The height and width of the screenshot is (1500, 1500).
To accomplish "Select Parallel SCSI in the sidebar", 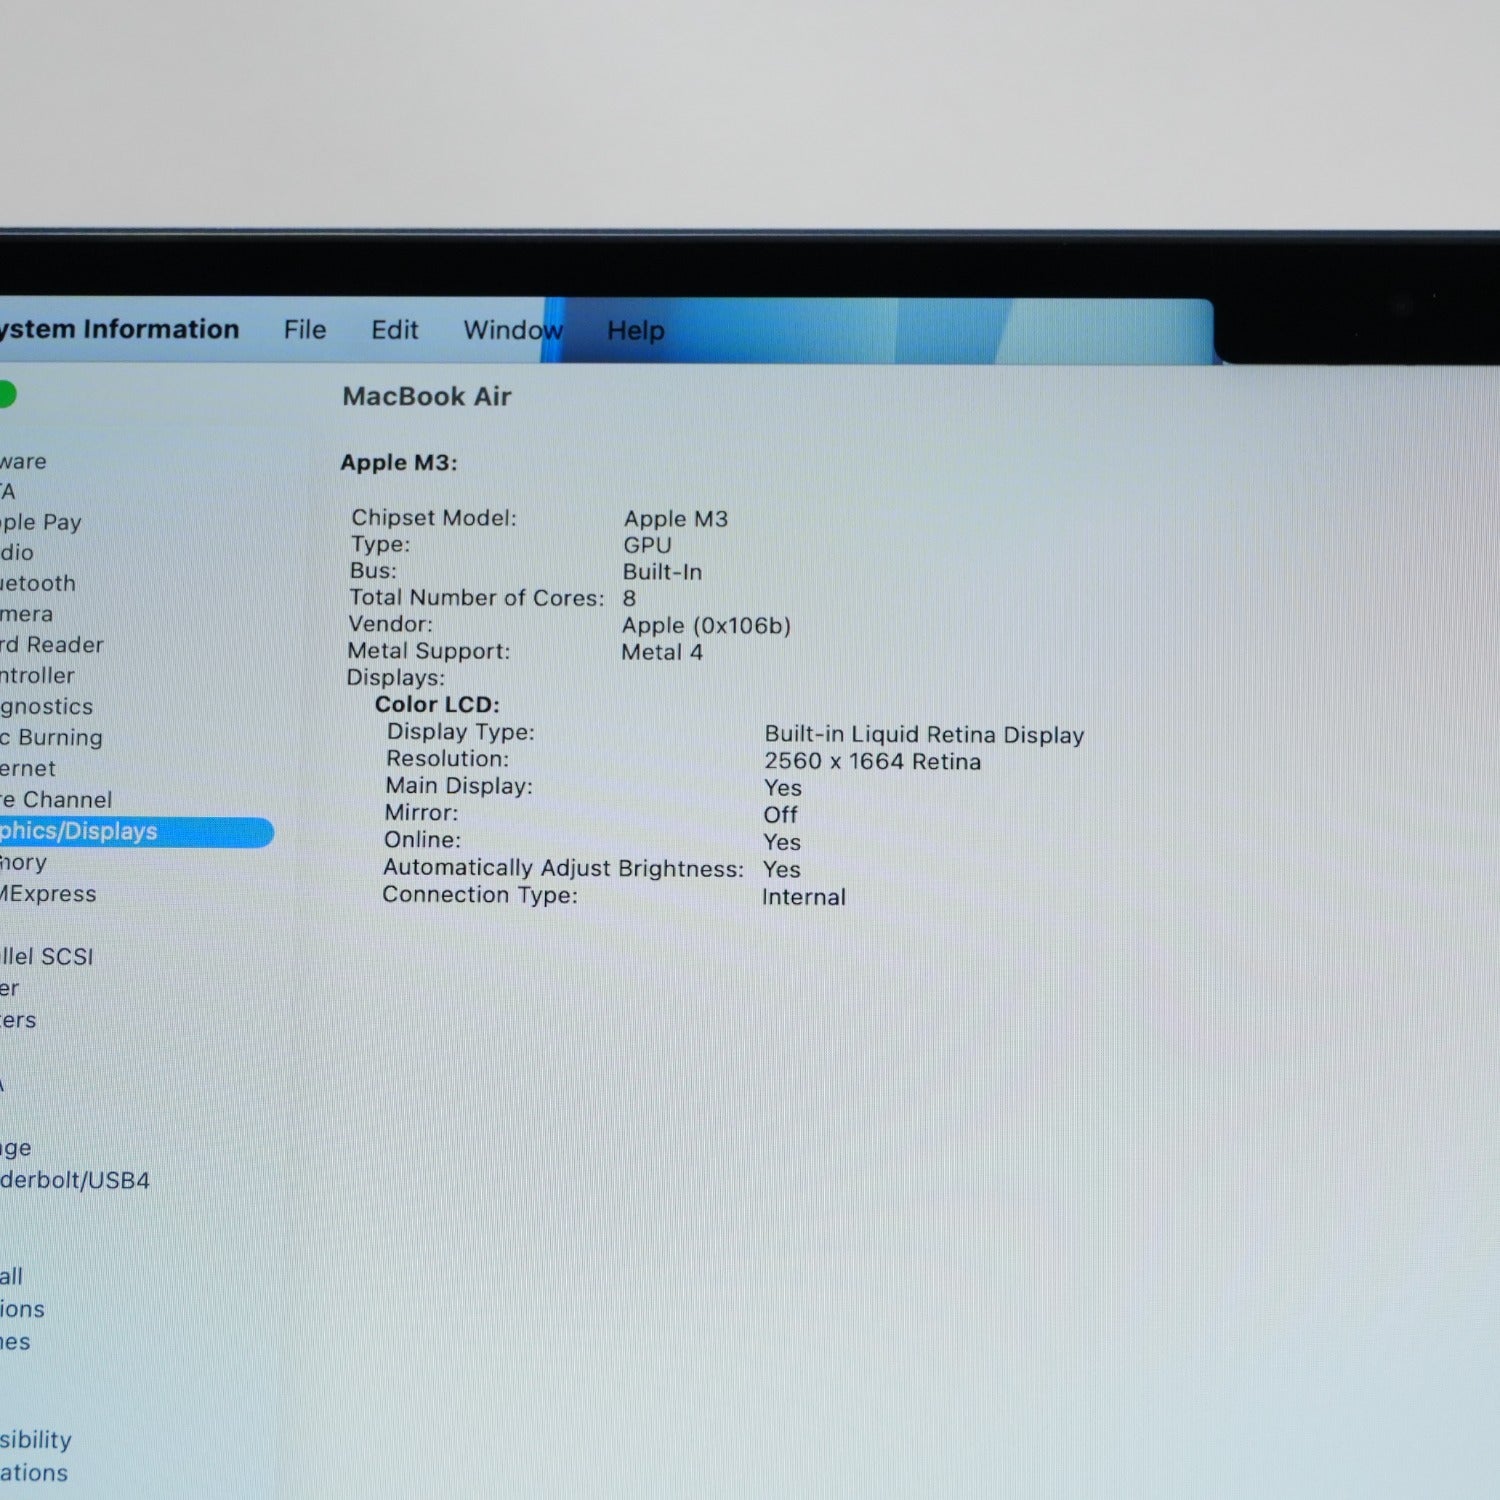I will [x=47, y=957].
